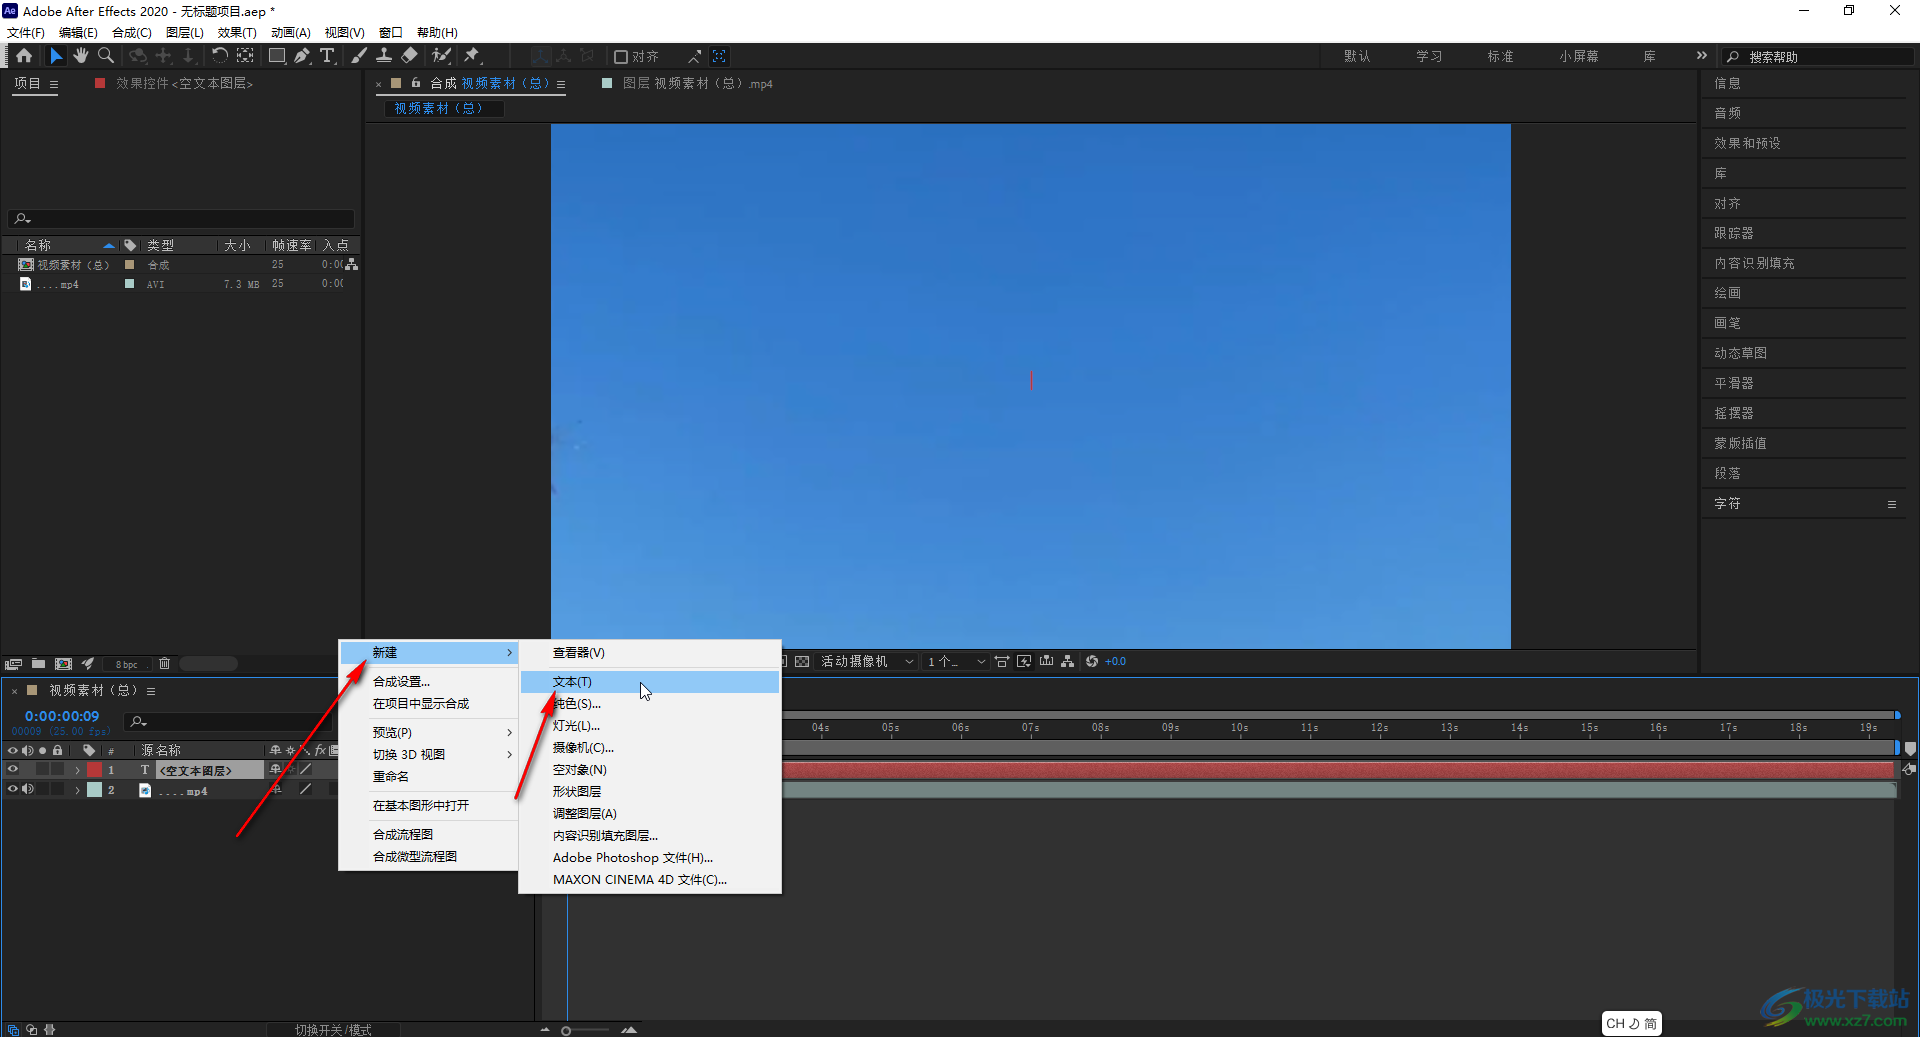Viewport: 1920px width, 1037px height.
Task: Expand the 切换 3D 视图 submenu
Action: point(429,755)
